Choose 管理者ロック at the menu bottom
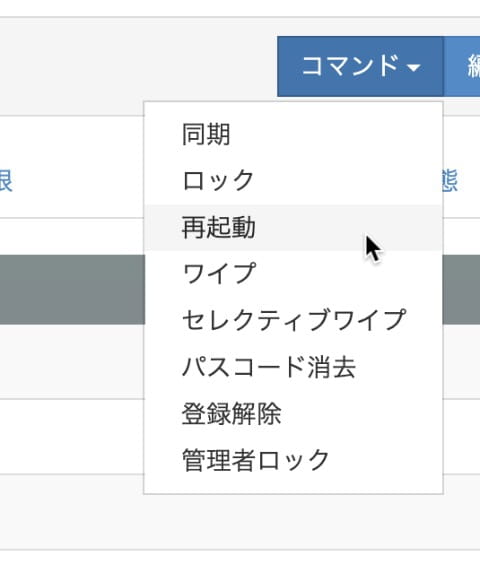480x564 pixels. click(x=293, y=460)
